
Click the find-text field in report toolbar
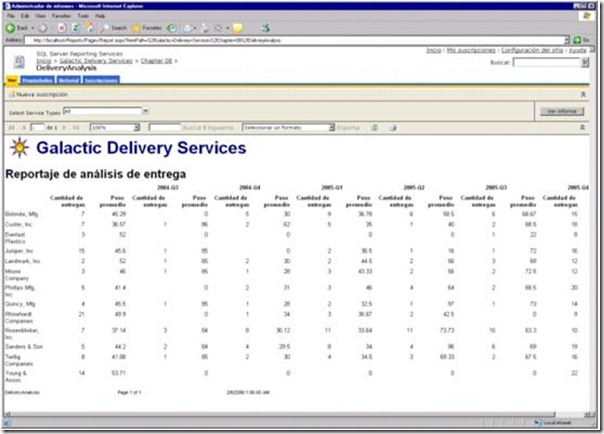tap(164, 127)
